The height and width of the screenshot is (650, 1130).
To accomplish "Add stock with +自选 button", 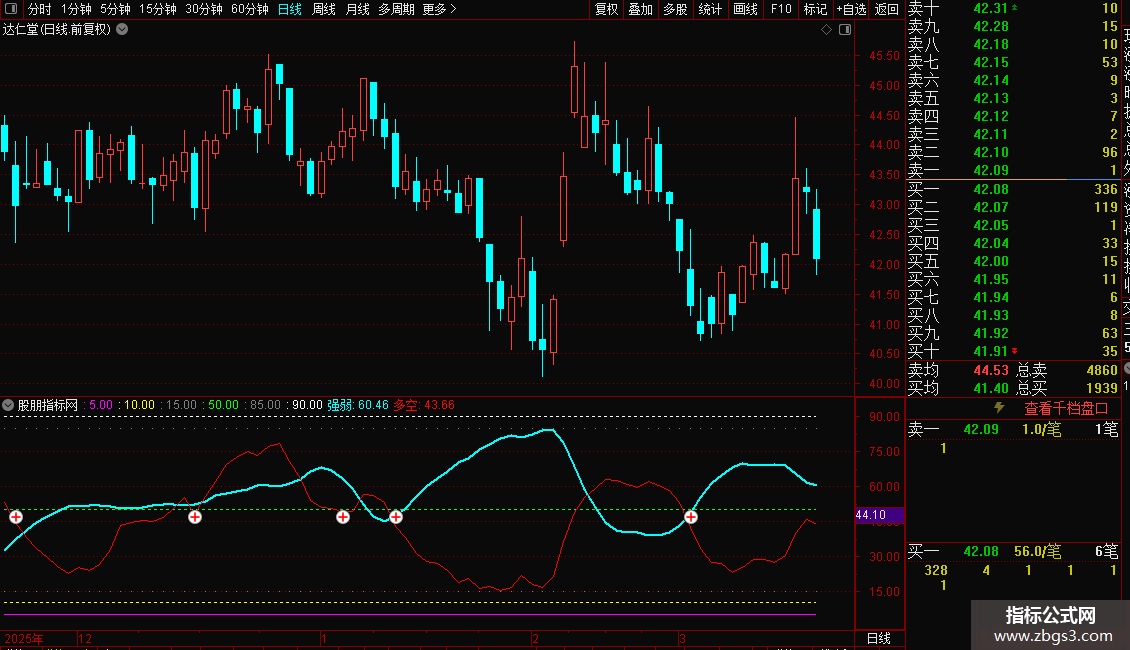I will [849, 9].
